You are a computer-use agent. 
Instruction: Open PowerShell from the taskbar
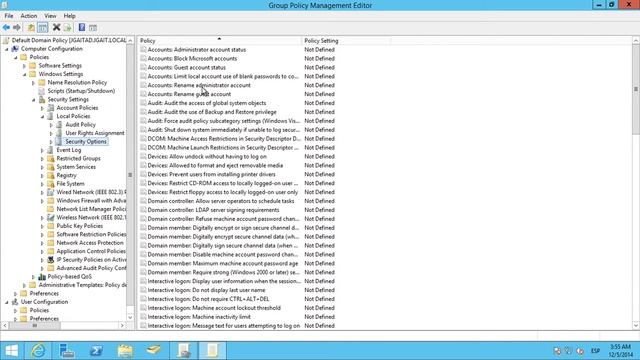(x=96, y=351)
